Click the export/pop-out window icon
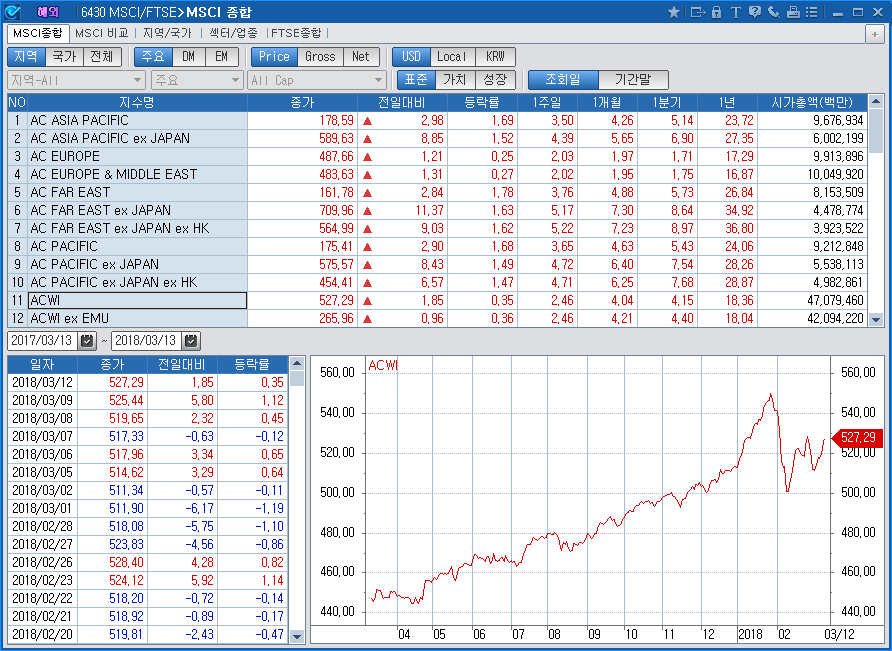 [x=697, y=12]
